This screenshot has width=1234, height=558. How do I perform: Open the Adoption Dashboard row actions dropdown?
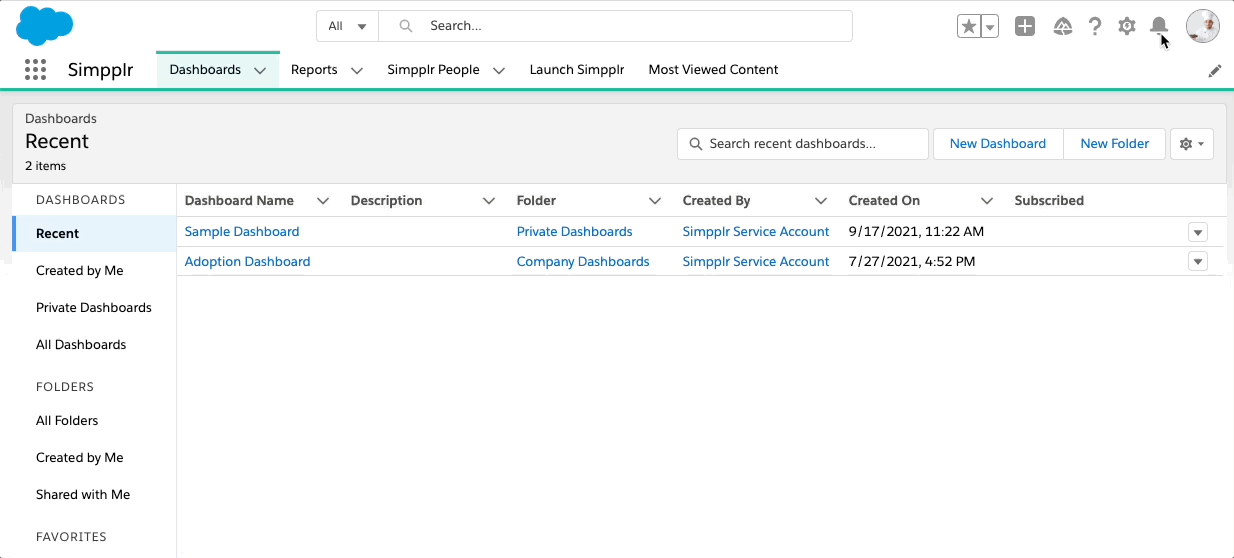(1198, 262)
